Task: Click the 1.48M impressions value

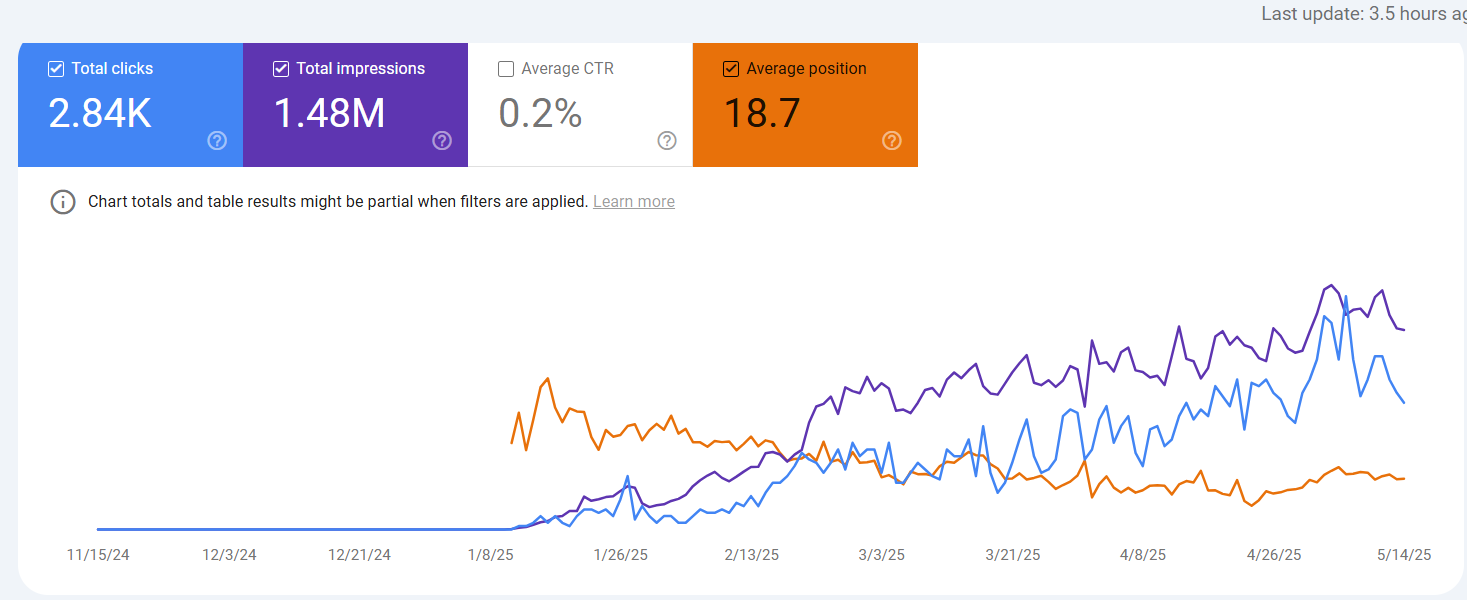Action: [329, 114]
